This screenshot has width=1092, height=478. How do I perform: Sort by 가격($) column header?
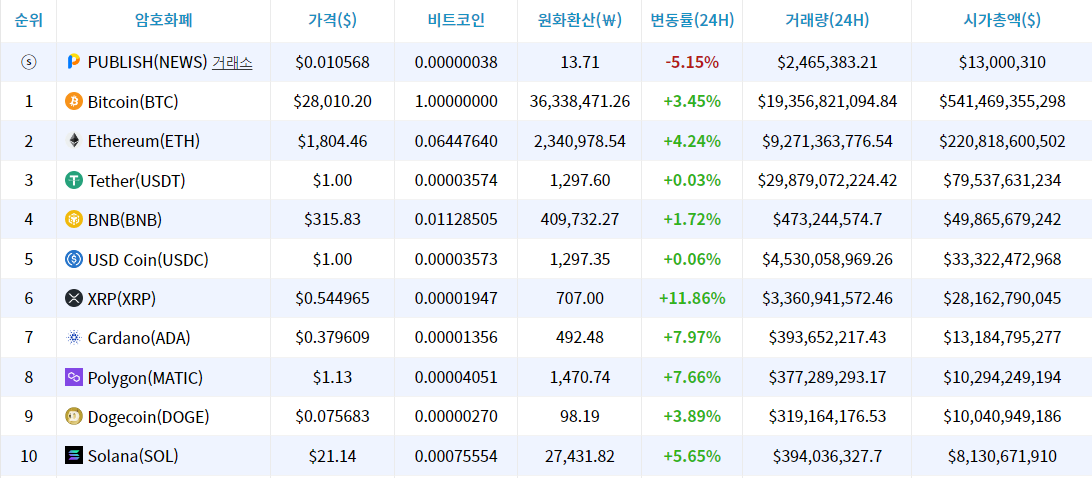coord(332,20)
